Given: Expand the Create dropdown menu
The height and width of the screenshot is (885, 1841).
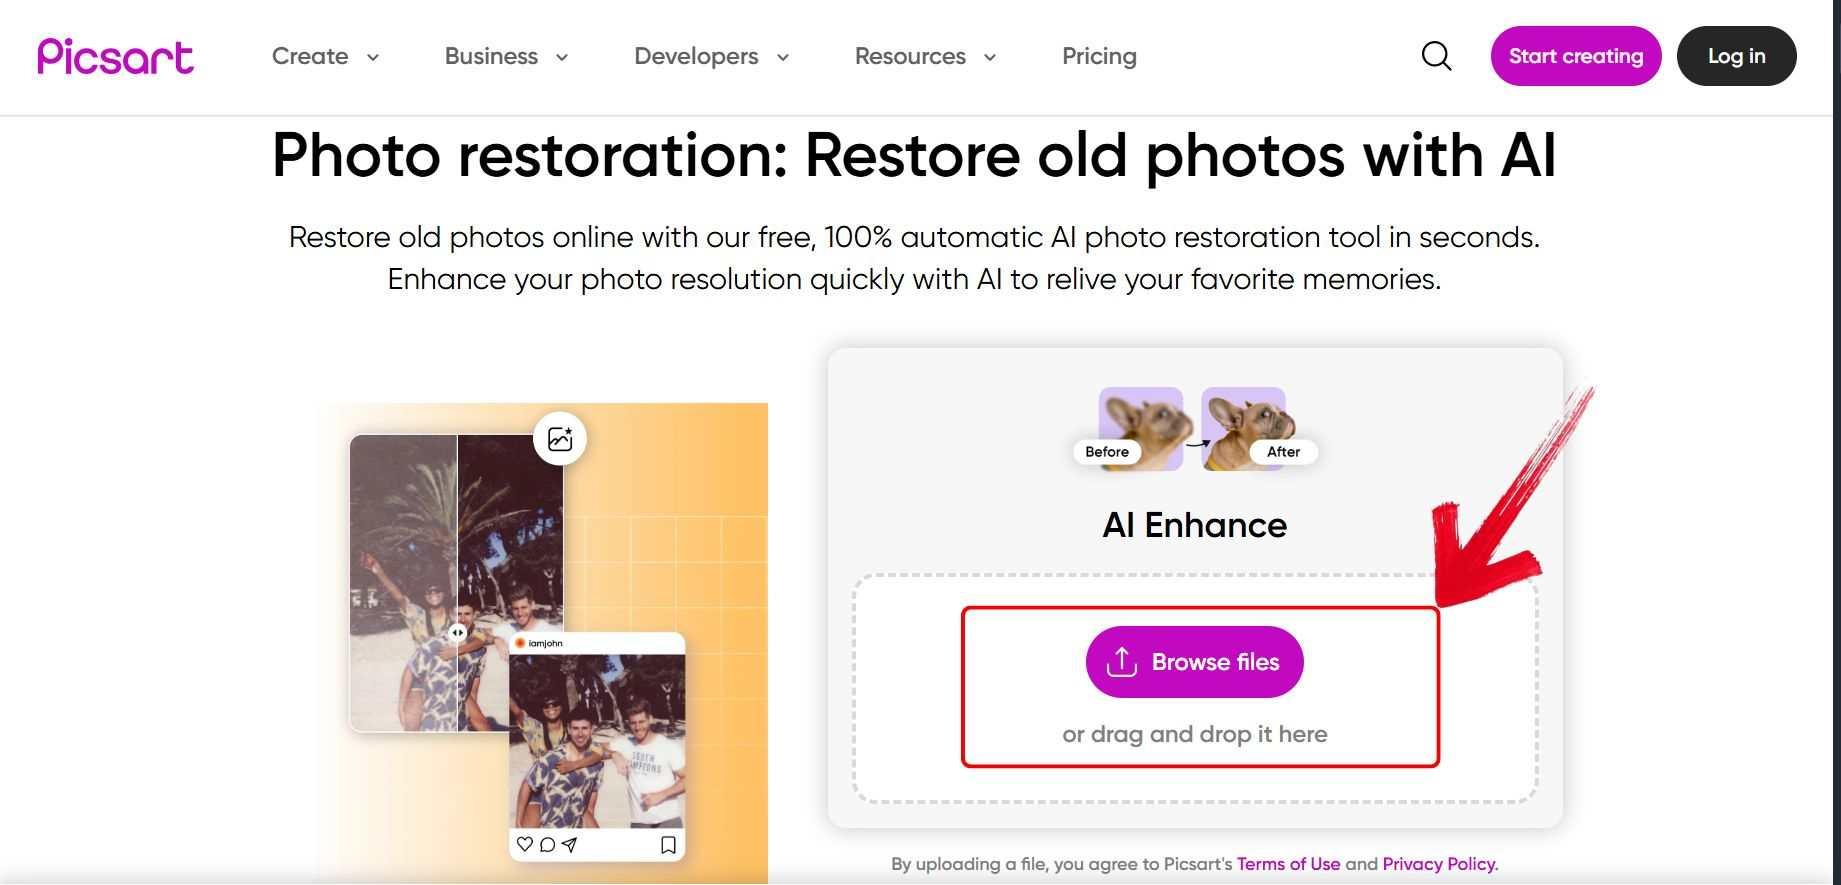Looking at the screenshot, I should click(x=325, y=57).
